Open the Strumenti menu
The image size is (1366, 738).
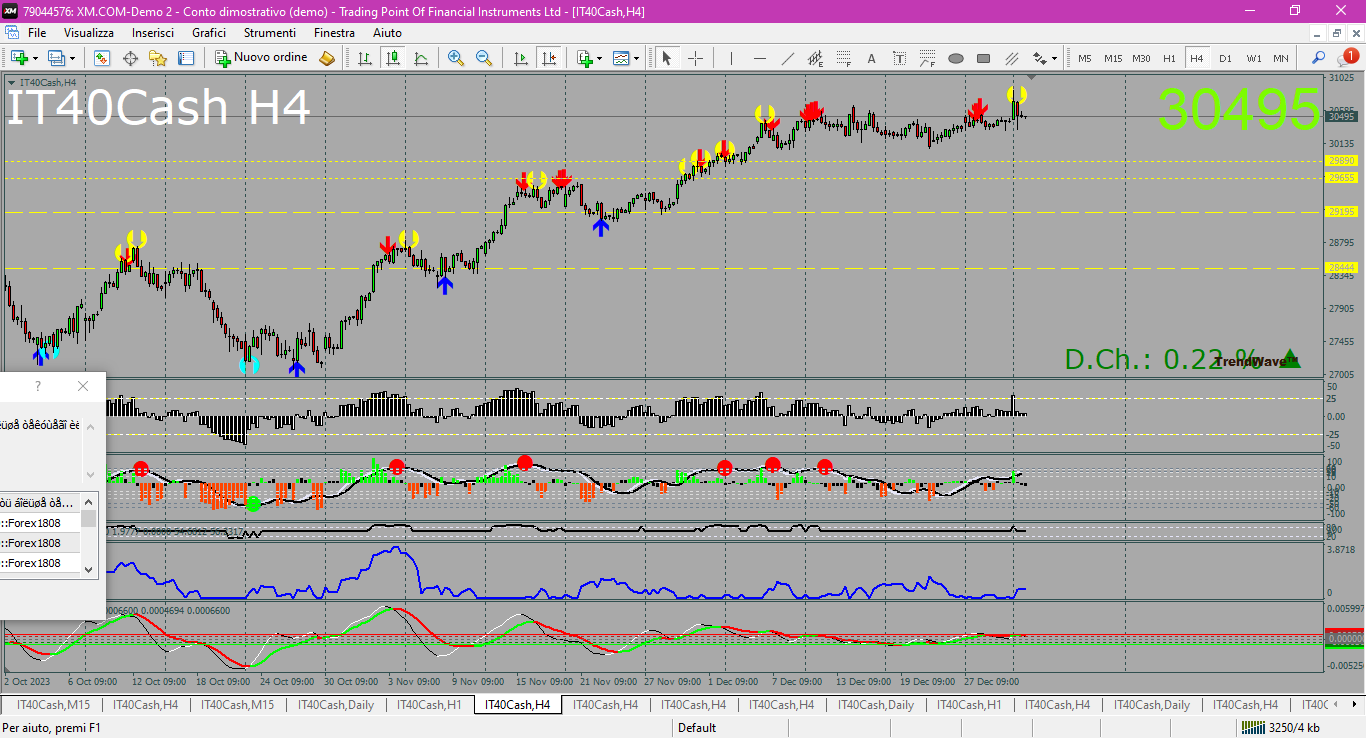(270, 33)
